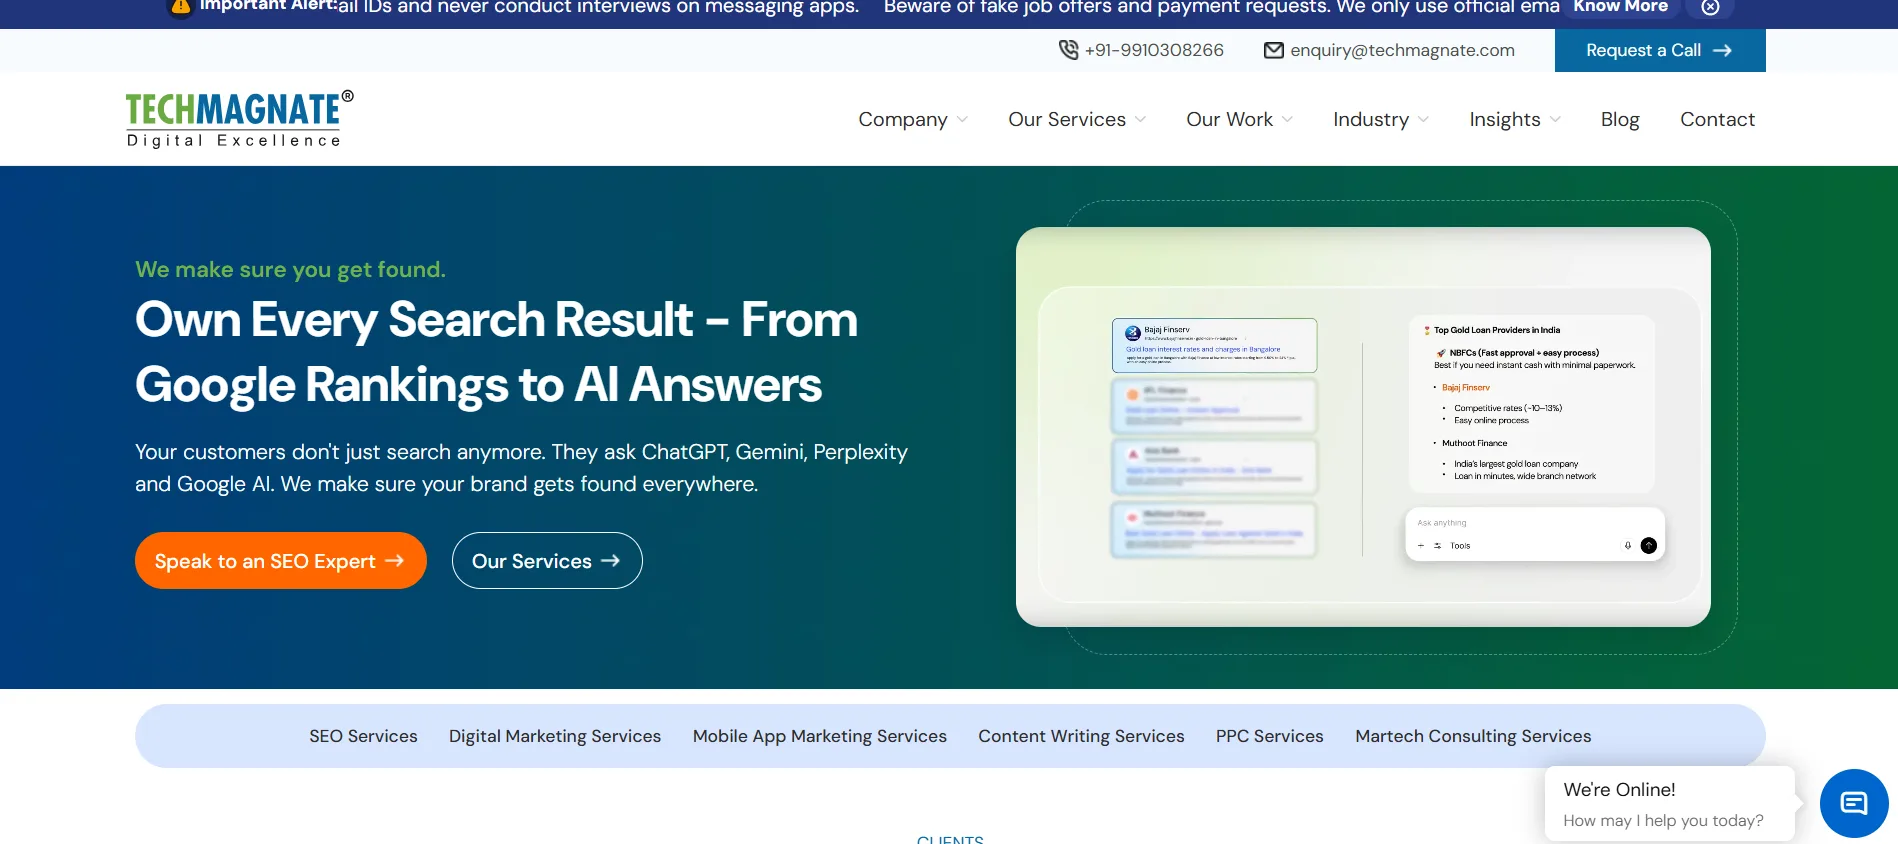
Task: Expand the Company navigation dropdown
Action: point(913,119)
